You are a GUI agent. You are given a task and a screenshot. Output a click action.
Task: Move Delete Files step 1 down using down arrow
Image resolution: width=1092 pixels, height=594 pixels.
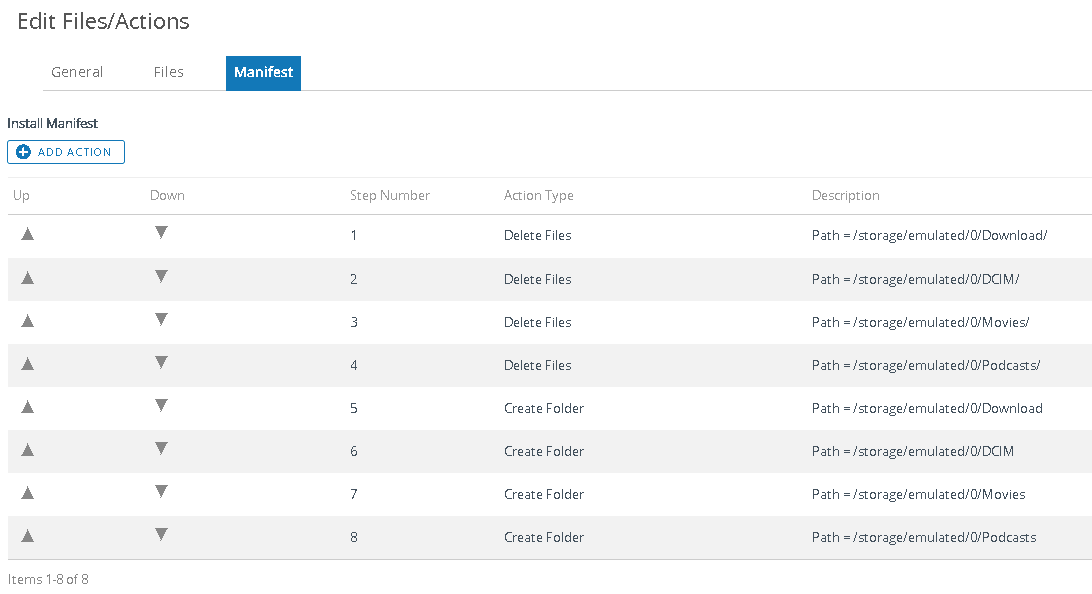(x=161, y=234)
